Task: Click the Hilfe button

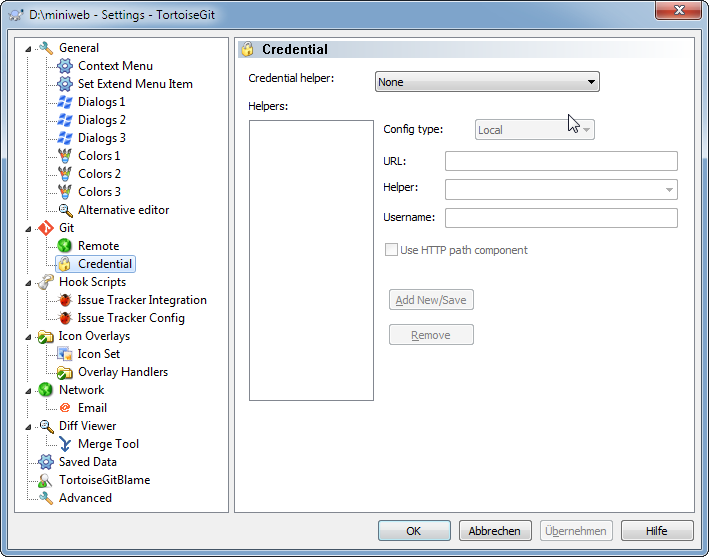Action: tap(657, 530)
